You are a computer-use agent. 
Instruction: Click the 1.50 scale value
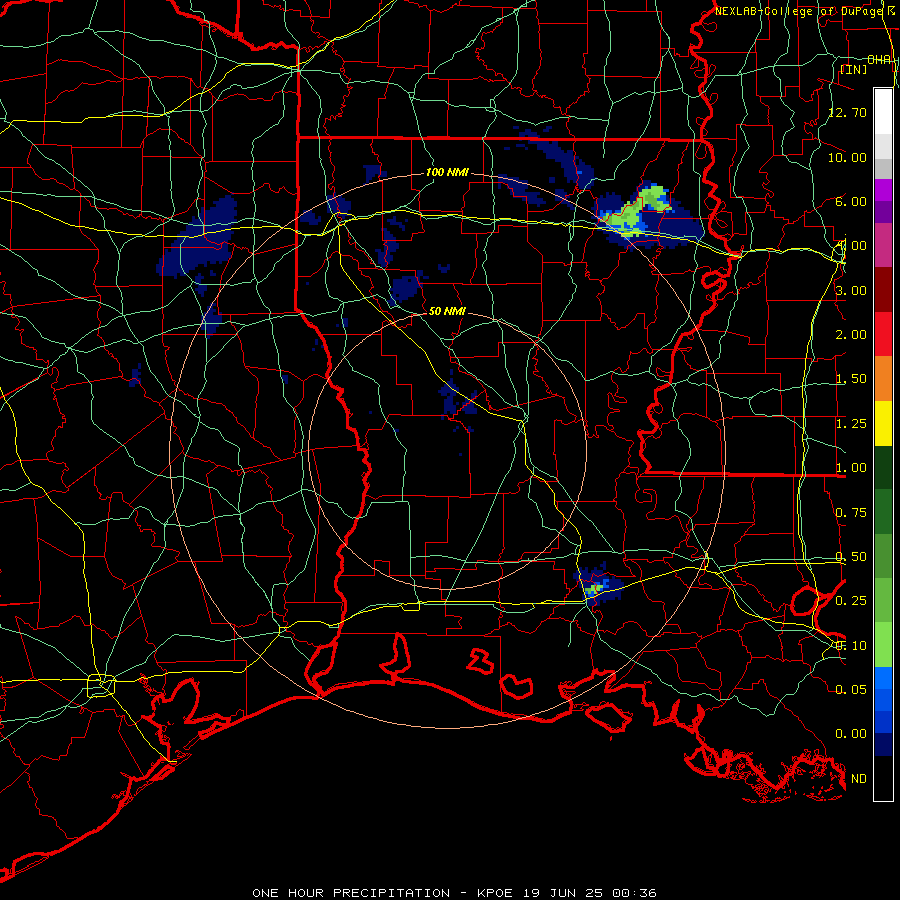[851, 379]
